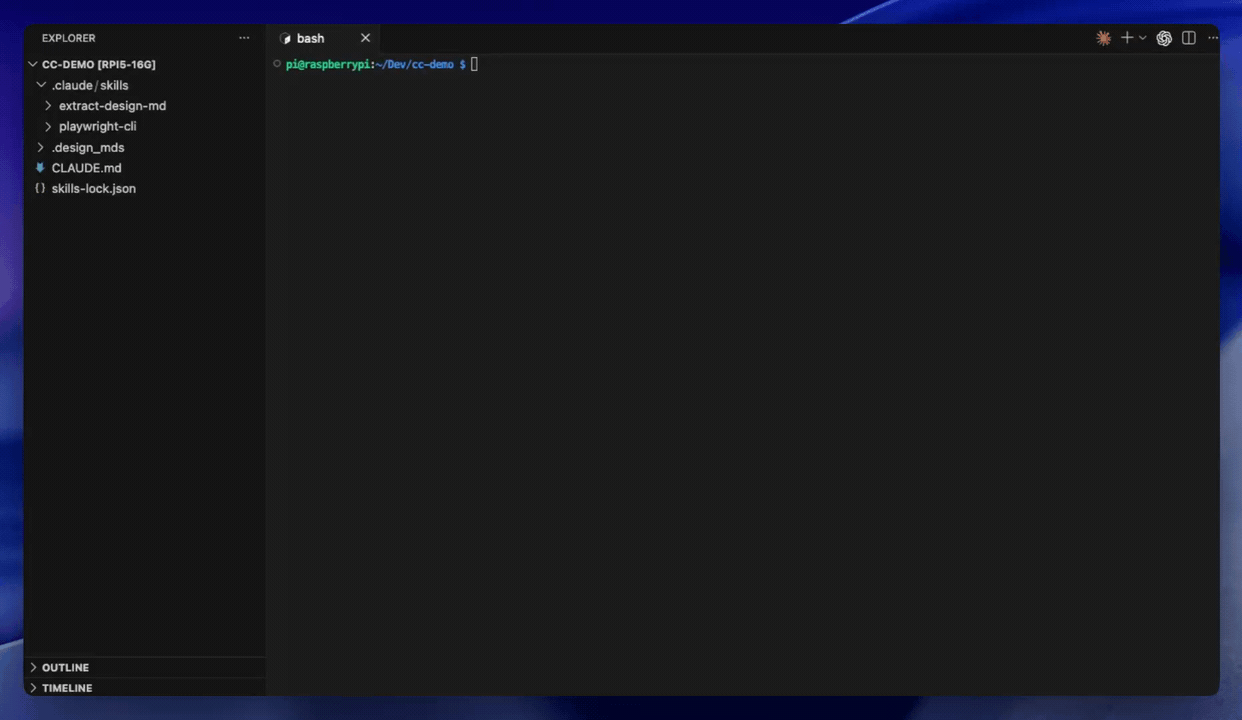Split the editor with the split layout icon
Screen dimensions: 1242x720
[1189, 38]
